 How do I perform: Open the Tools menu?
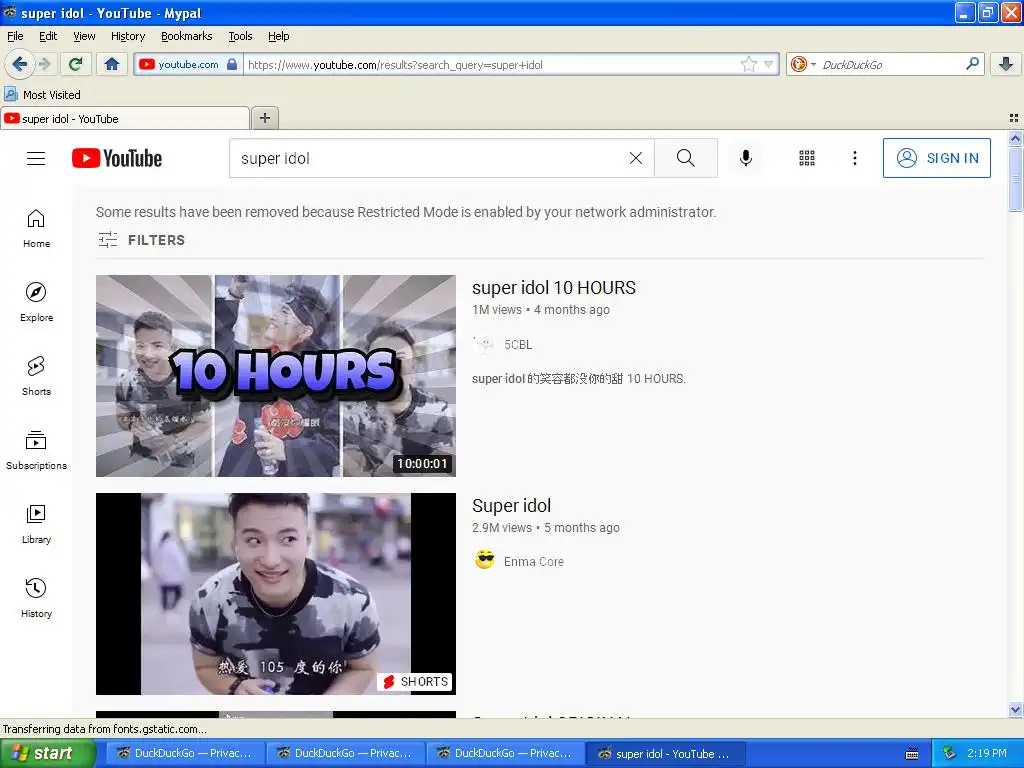[x=240, y=36]
